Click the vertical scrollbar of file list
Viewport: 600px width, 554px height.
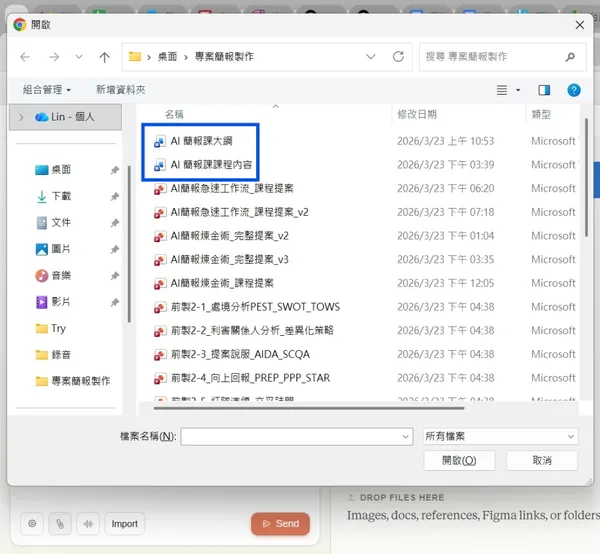(586, 178)
